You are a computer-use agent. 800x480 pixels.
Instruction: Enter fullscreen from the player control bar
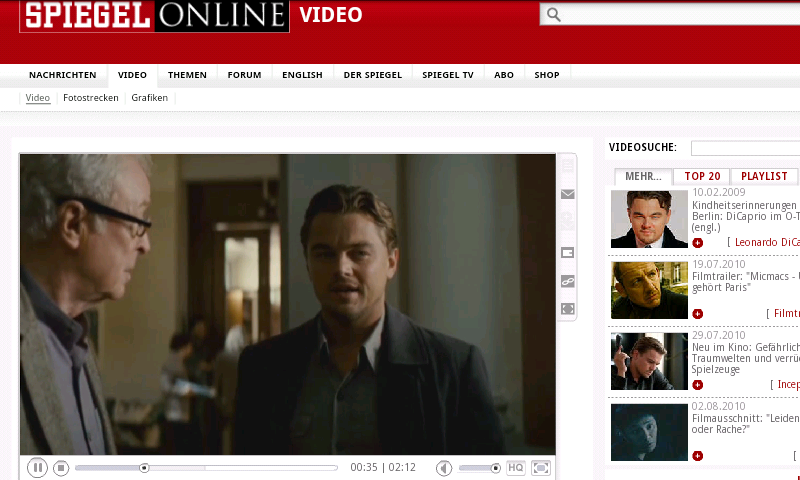(541, 468)
